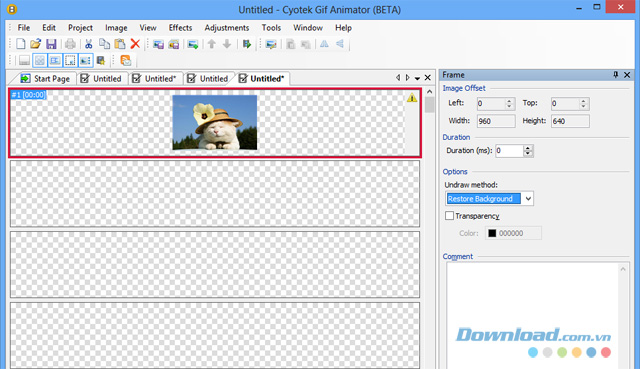Open the File menu
The width and height of the screenshot is (640, 369).
pyautogui.click(x=24, y=28)
